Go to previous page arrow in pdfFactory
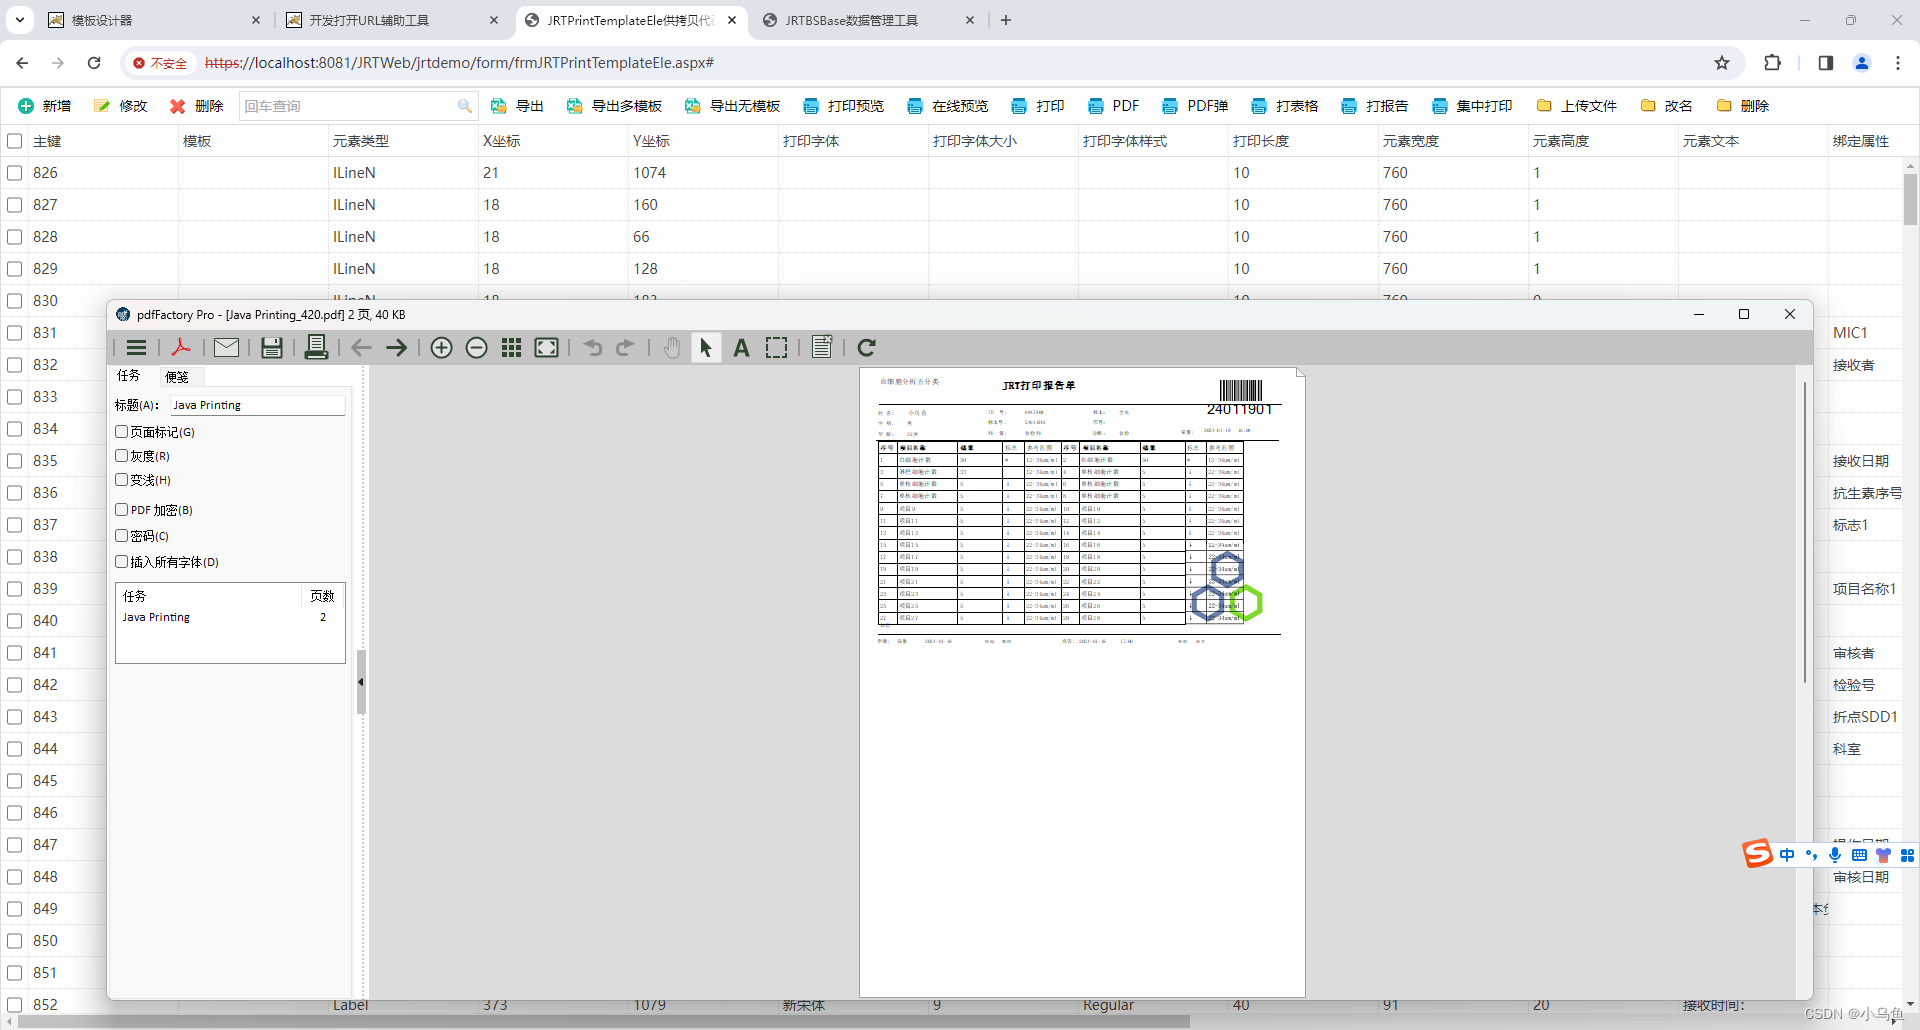 pos(361,348)
